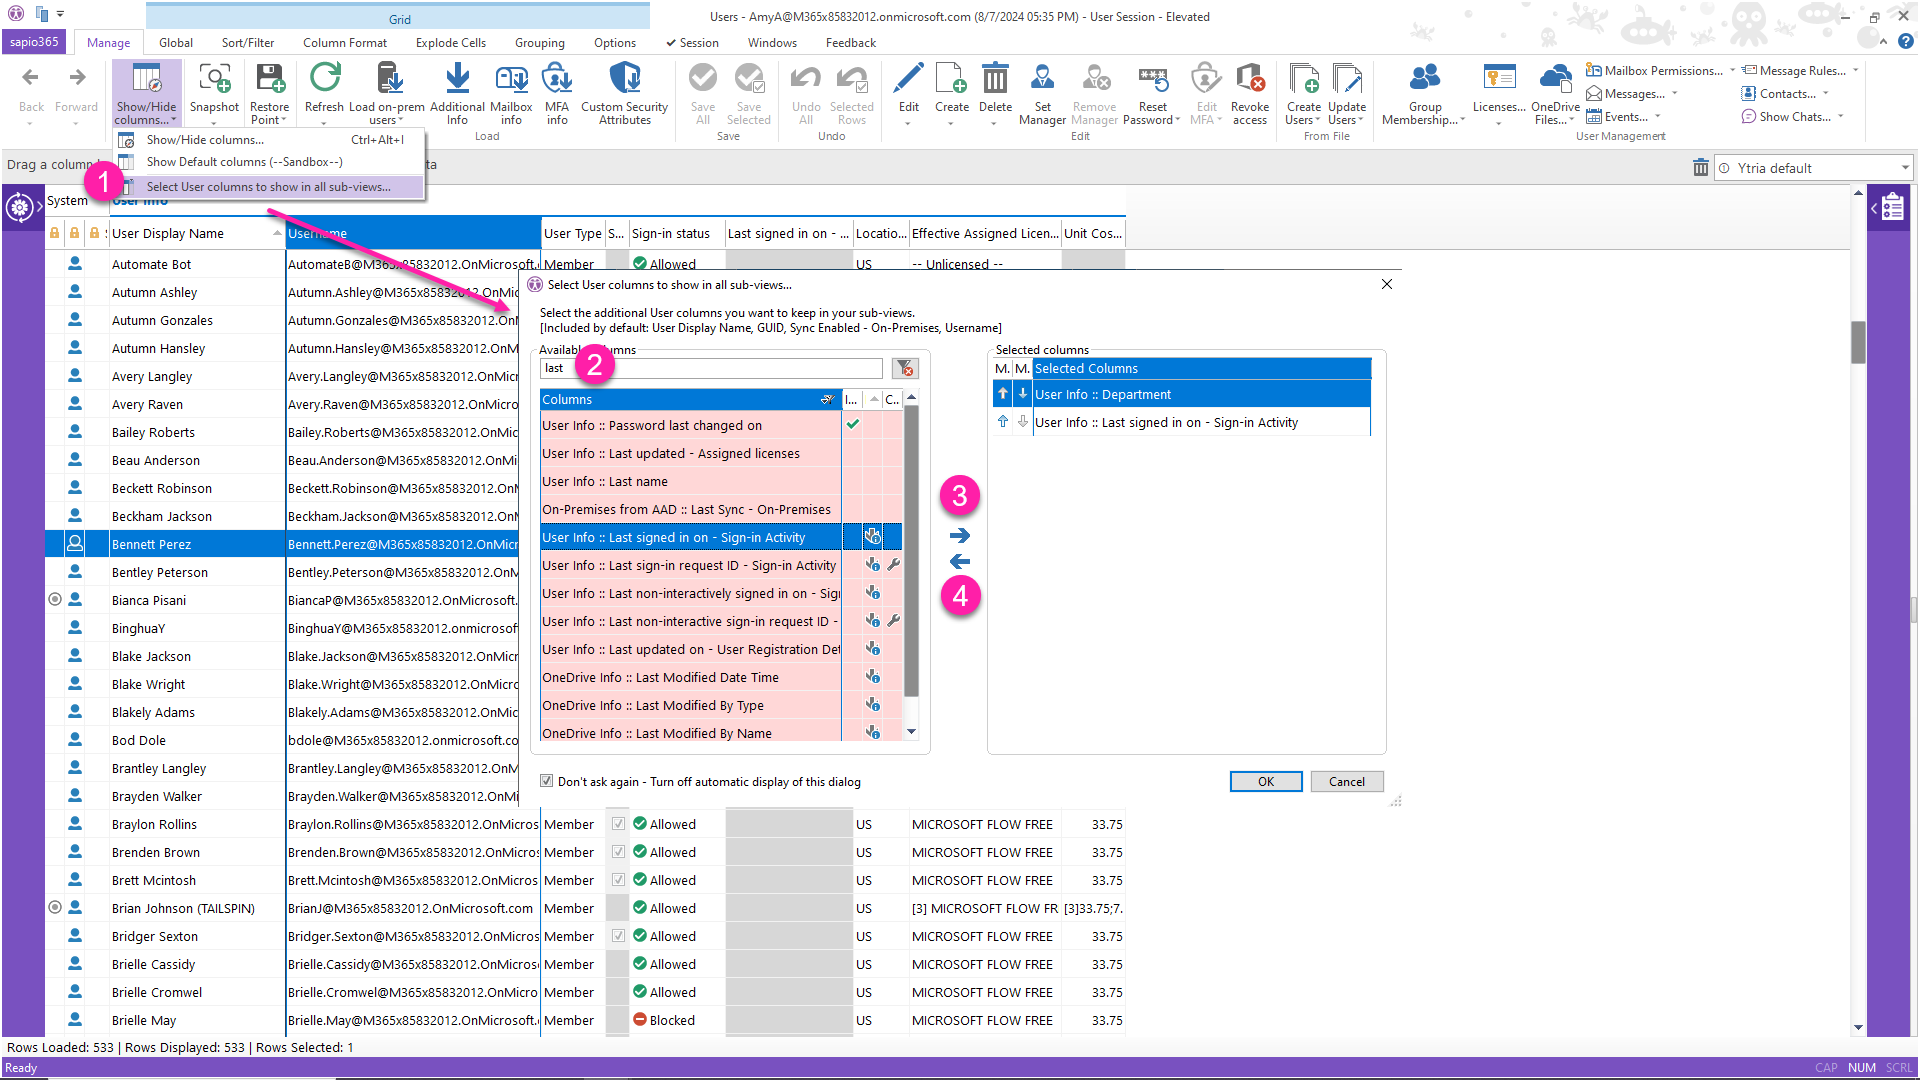Open the Feedback tab

(850, 43)
